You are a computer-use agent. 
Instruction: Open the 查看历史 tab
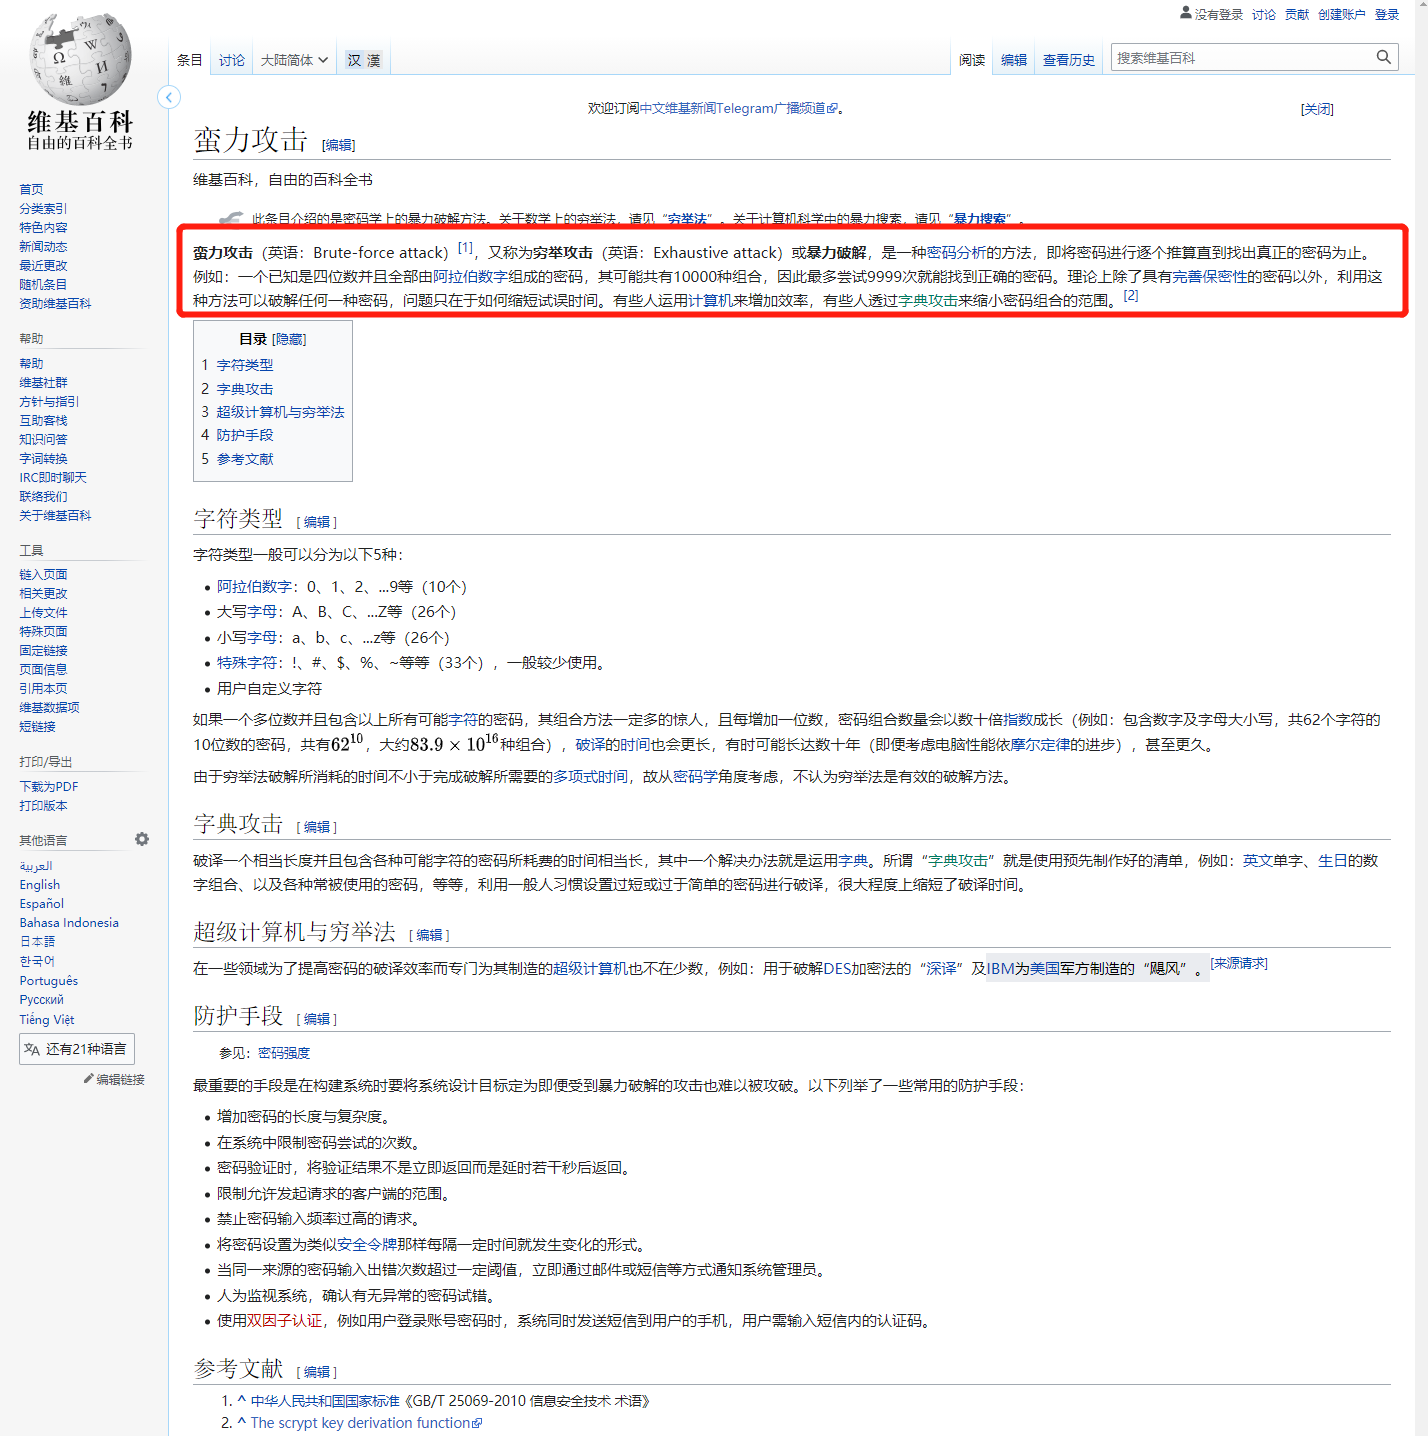(x=1068, y=60)
